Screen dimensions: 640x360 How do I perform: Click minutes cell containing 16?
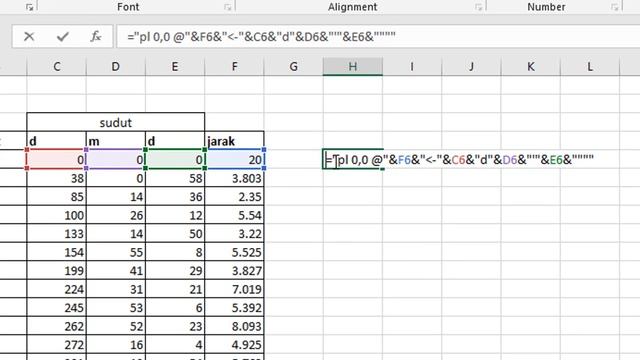click(116, 344)
